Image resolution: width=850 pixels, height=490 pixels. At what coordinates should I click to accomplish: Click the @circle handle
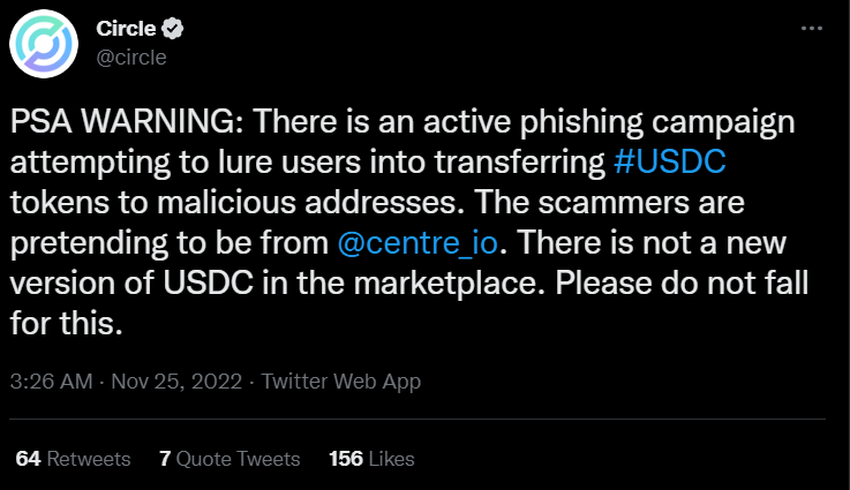[131, 56]
